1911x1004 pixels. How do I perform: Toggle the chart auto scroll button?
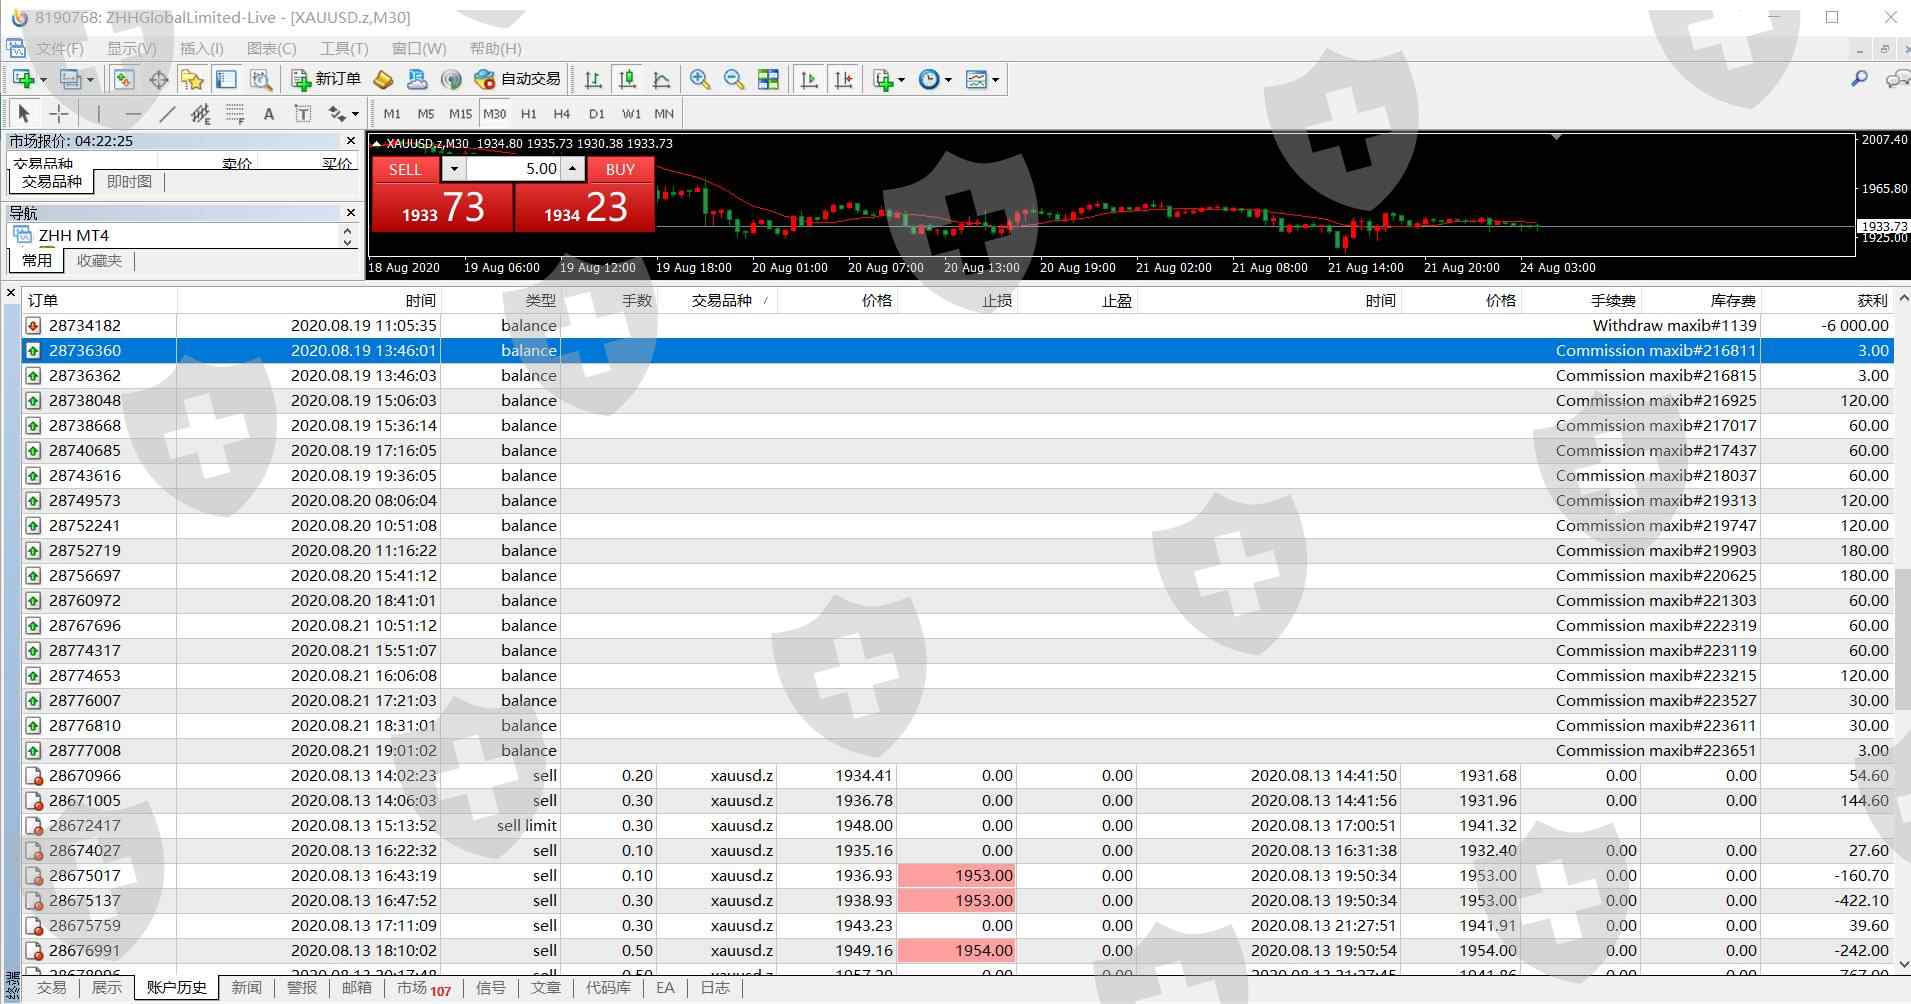[x=809, y=80]
